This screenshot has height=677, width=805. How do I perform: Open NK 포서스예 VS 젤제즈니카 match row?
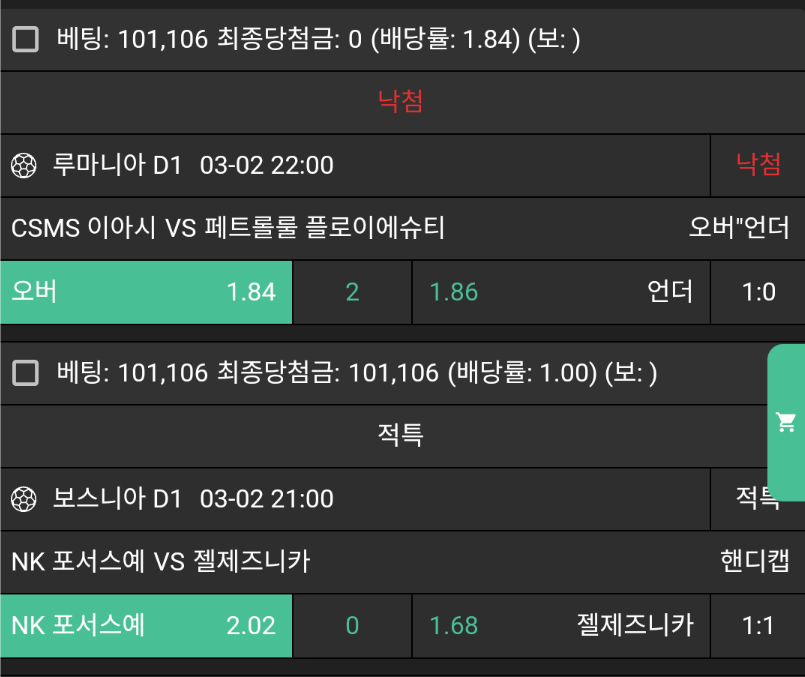(160, 562)
